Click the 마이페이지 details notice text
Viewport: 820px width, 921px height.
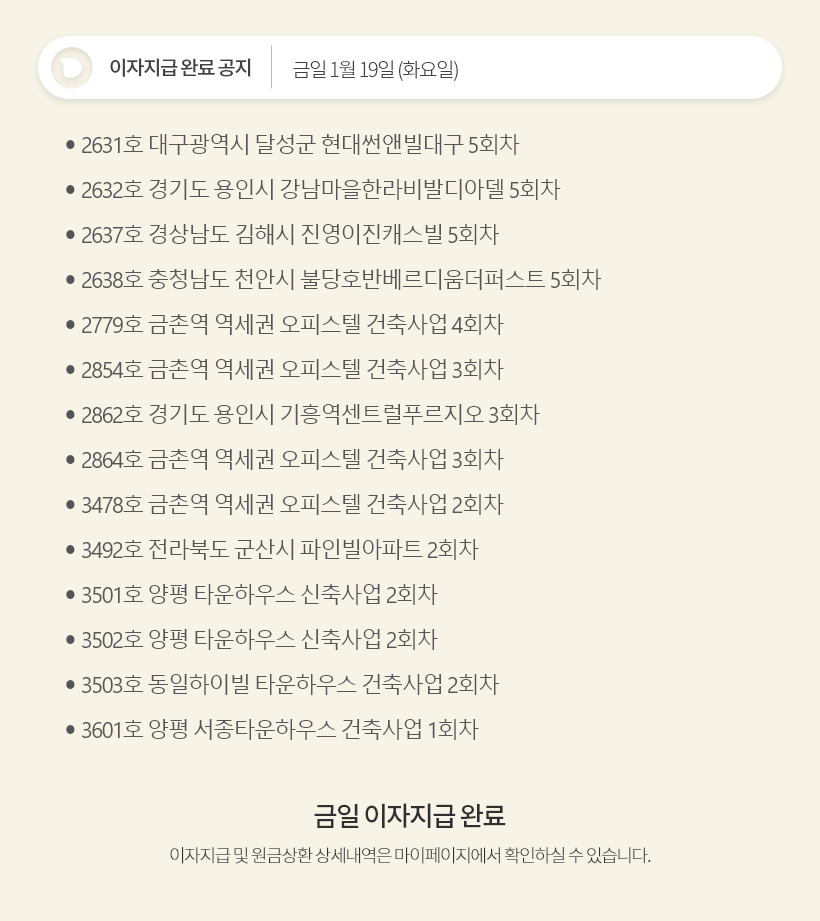(410, 856)
